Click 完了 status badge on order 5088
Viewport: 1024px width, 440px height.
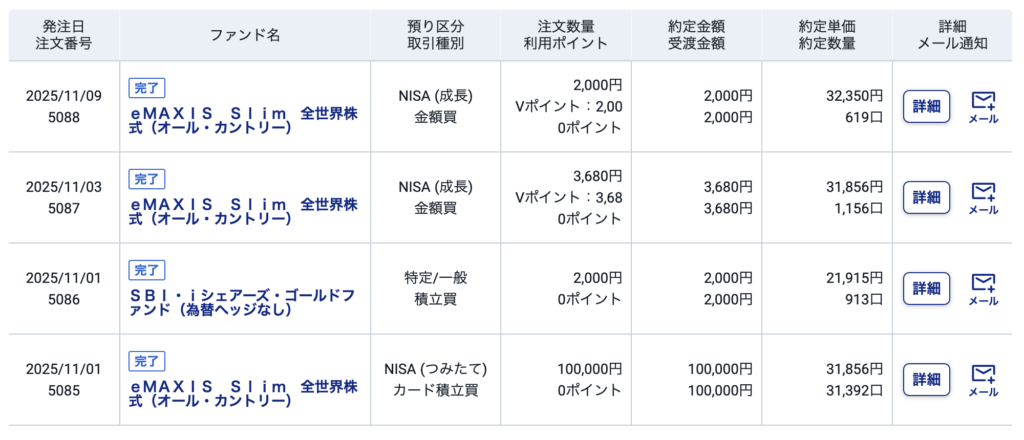pyautogui.click(x=147, y=88)
